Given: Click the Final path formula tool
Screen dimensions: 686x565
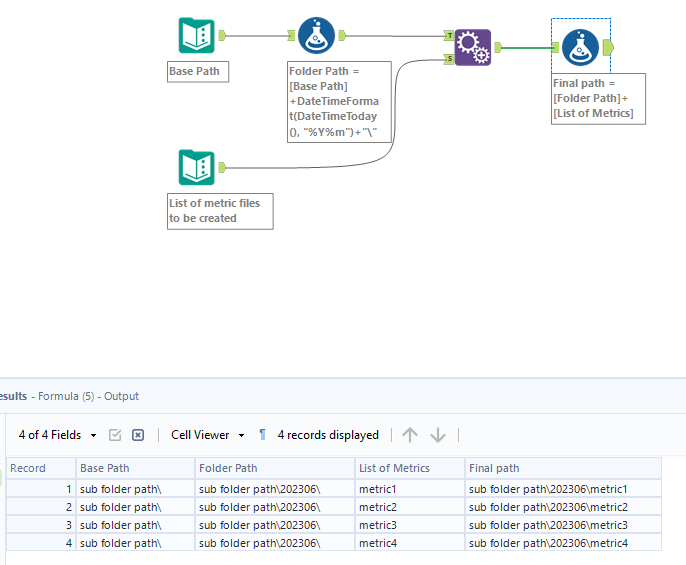Looking at the screenshot, I should (580, 47).
